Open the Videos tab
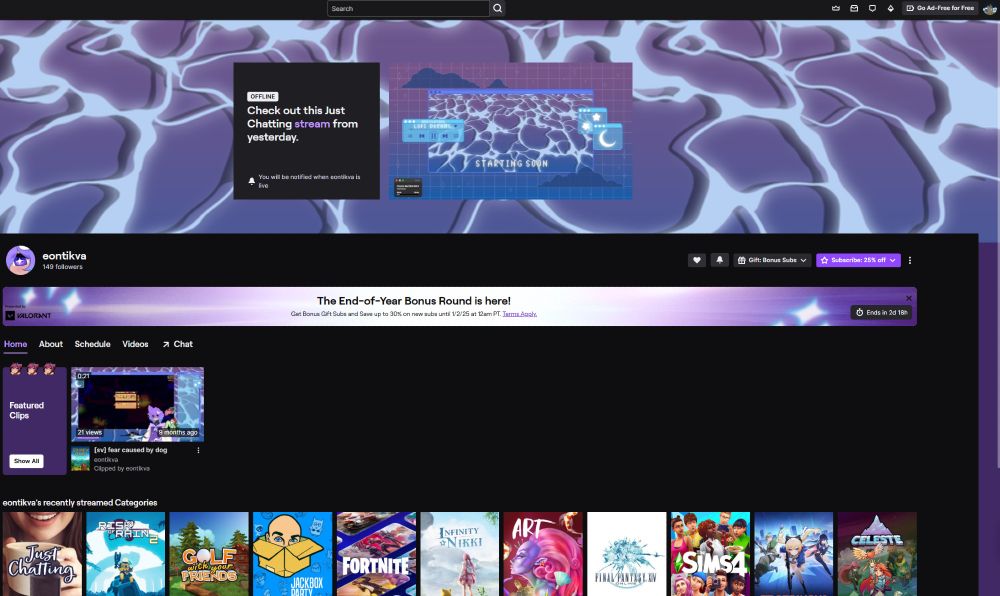1000x596 pixels. coord(135,344)
